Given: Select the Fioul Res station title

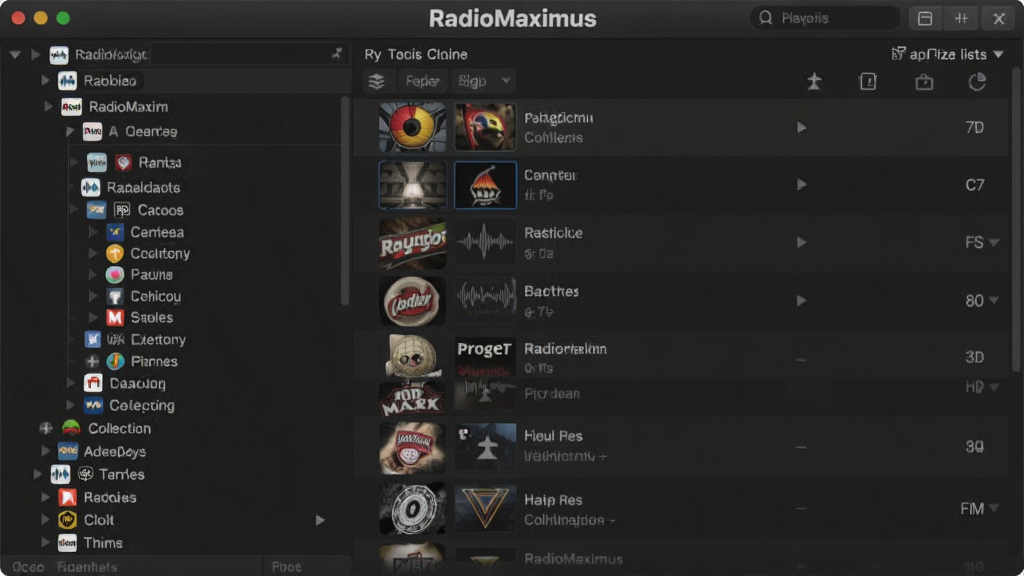Looking at the screenshot, I should point(553,436).
